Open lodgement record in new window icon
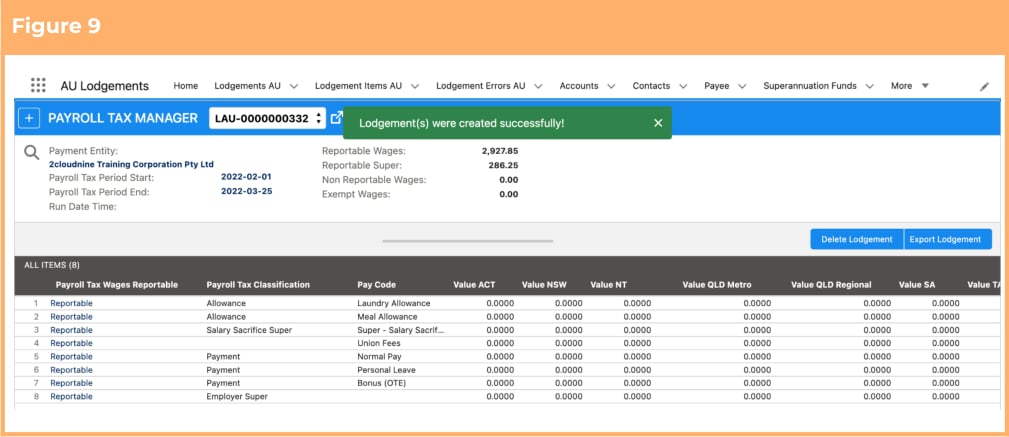Viewport: 1009px width, 437px height. pos(337,117)
